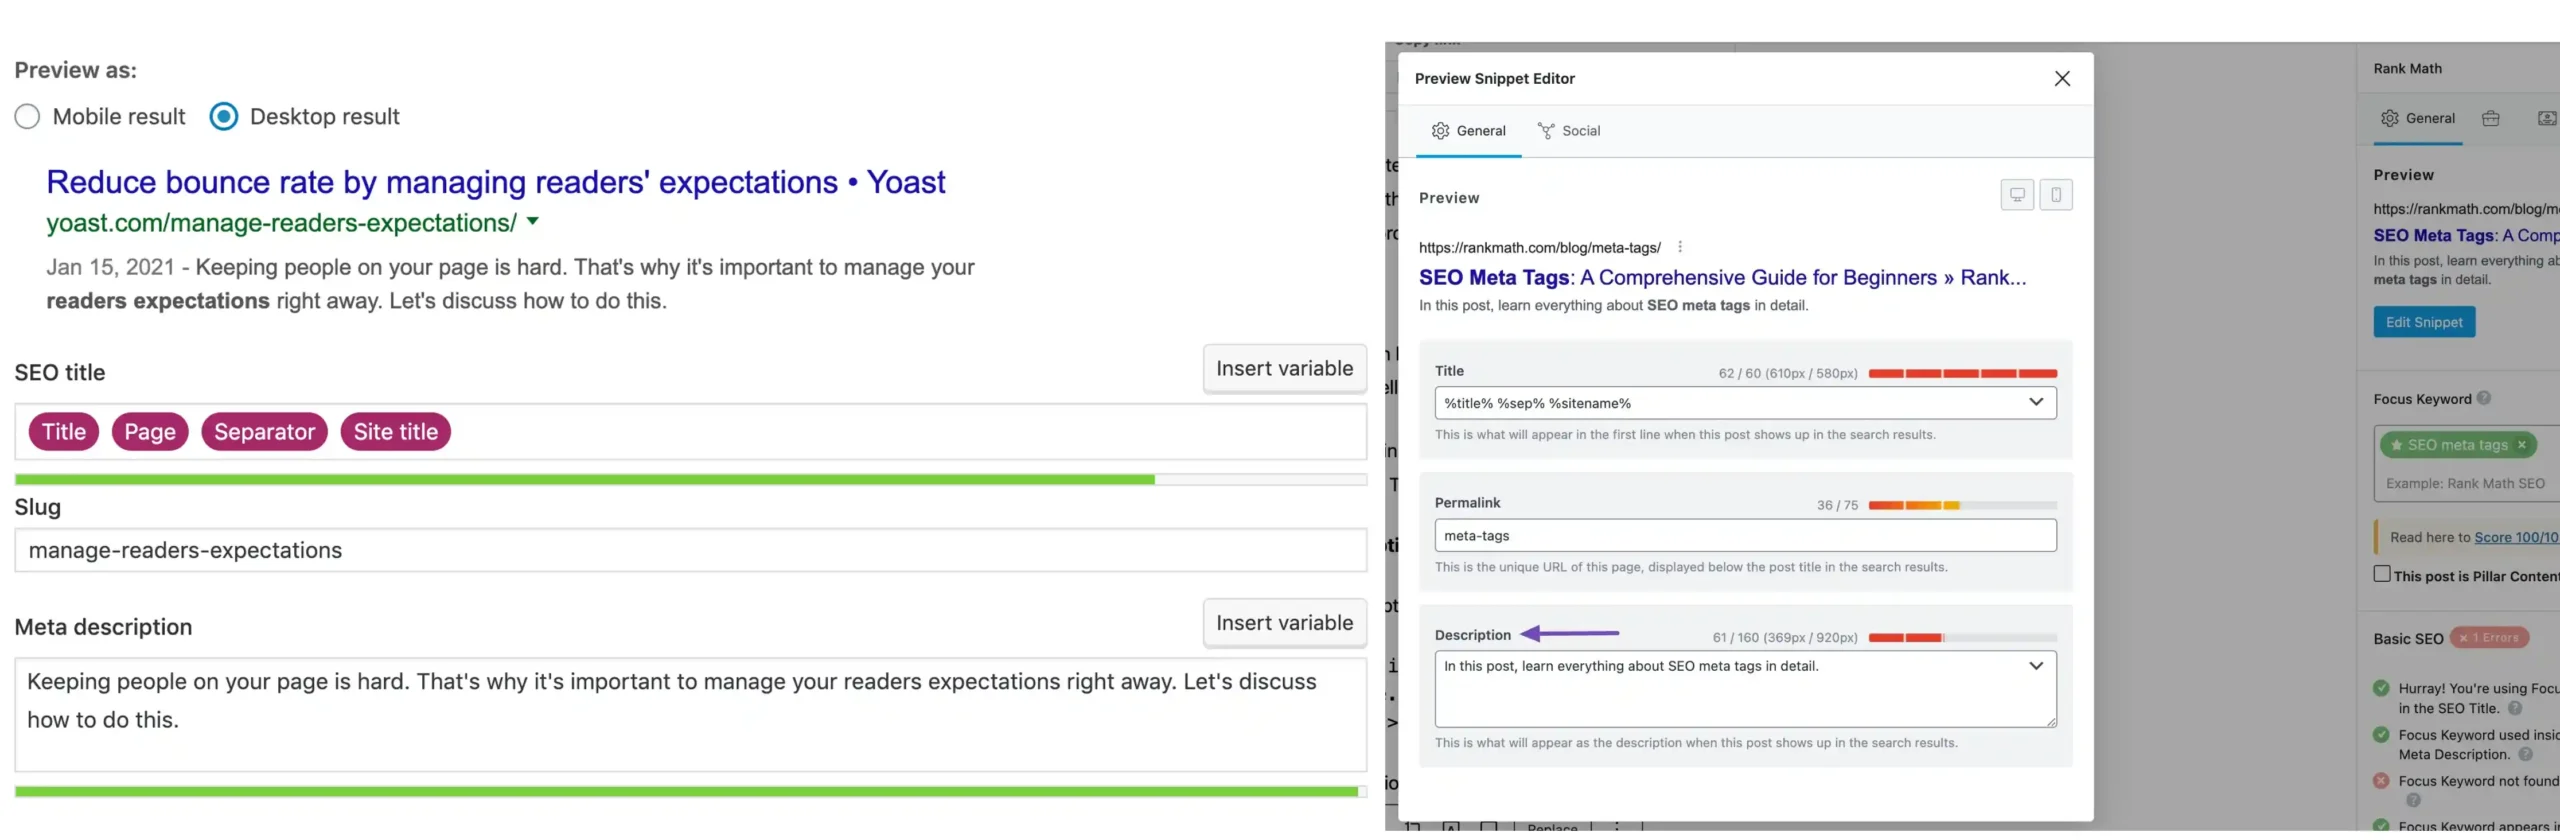Open the kebab menu beside the rankmath URL
Image resolution: width=2560 pixels, height=840 pixels.
point(1682,246)
